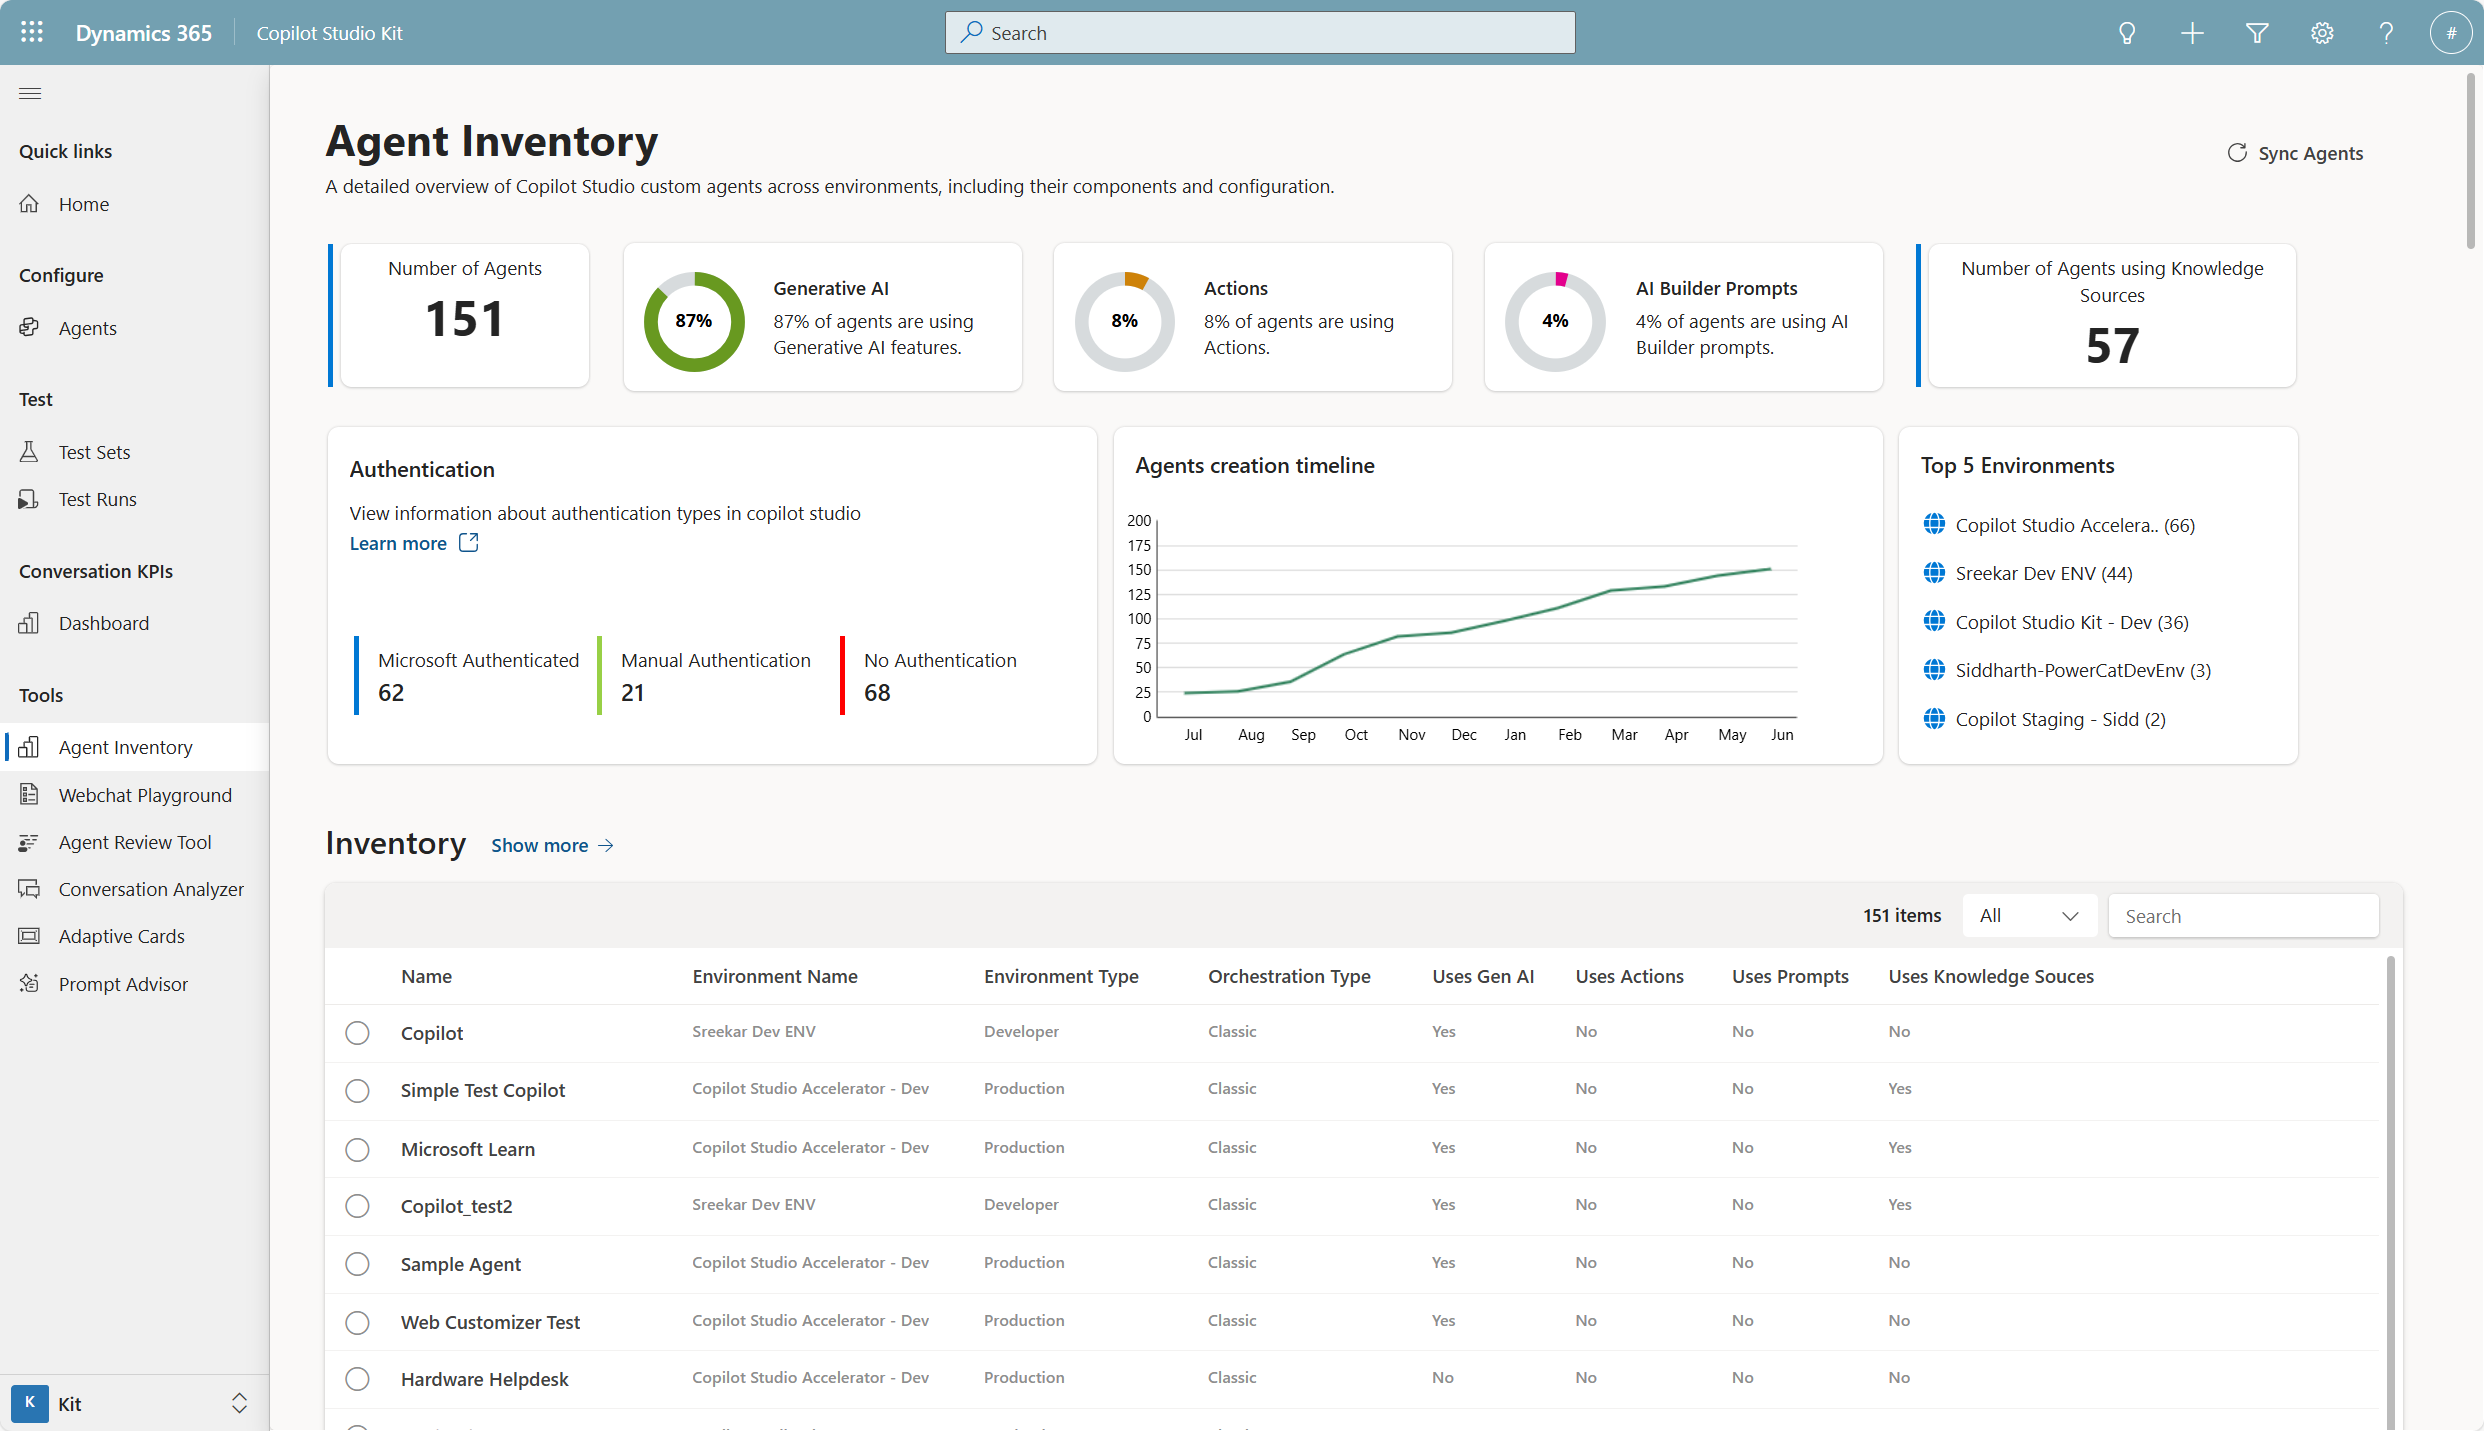Screen dimensions: 2484x1431
Task: Expand the Kit area switcher
Action: coord(239,1403)
